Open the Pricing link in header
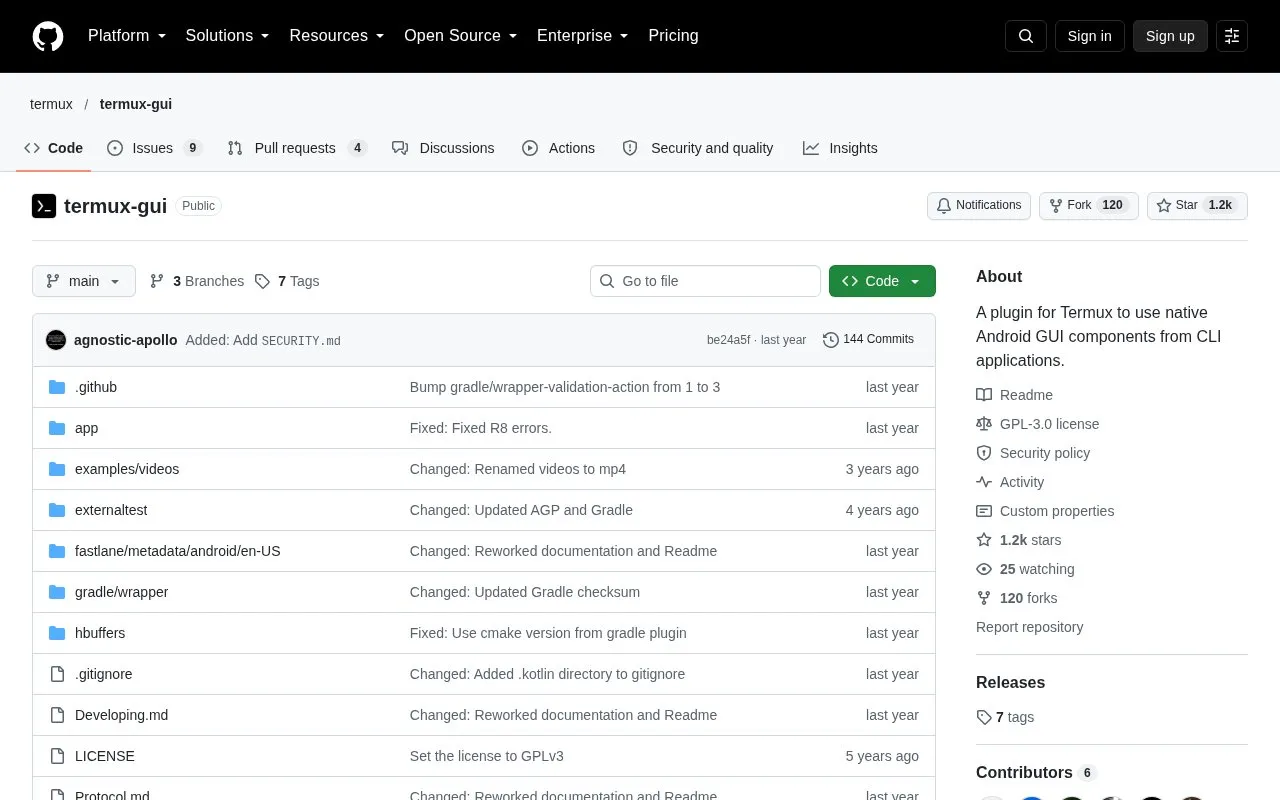 673,36
